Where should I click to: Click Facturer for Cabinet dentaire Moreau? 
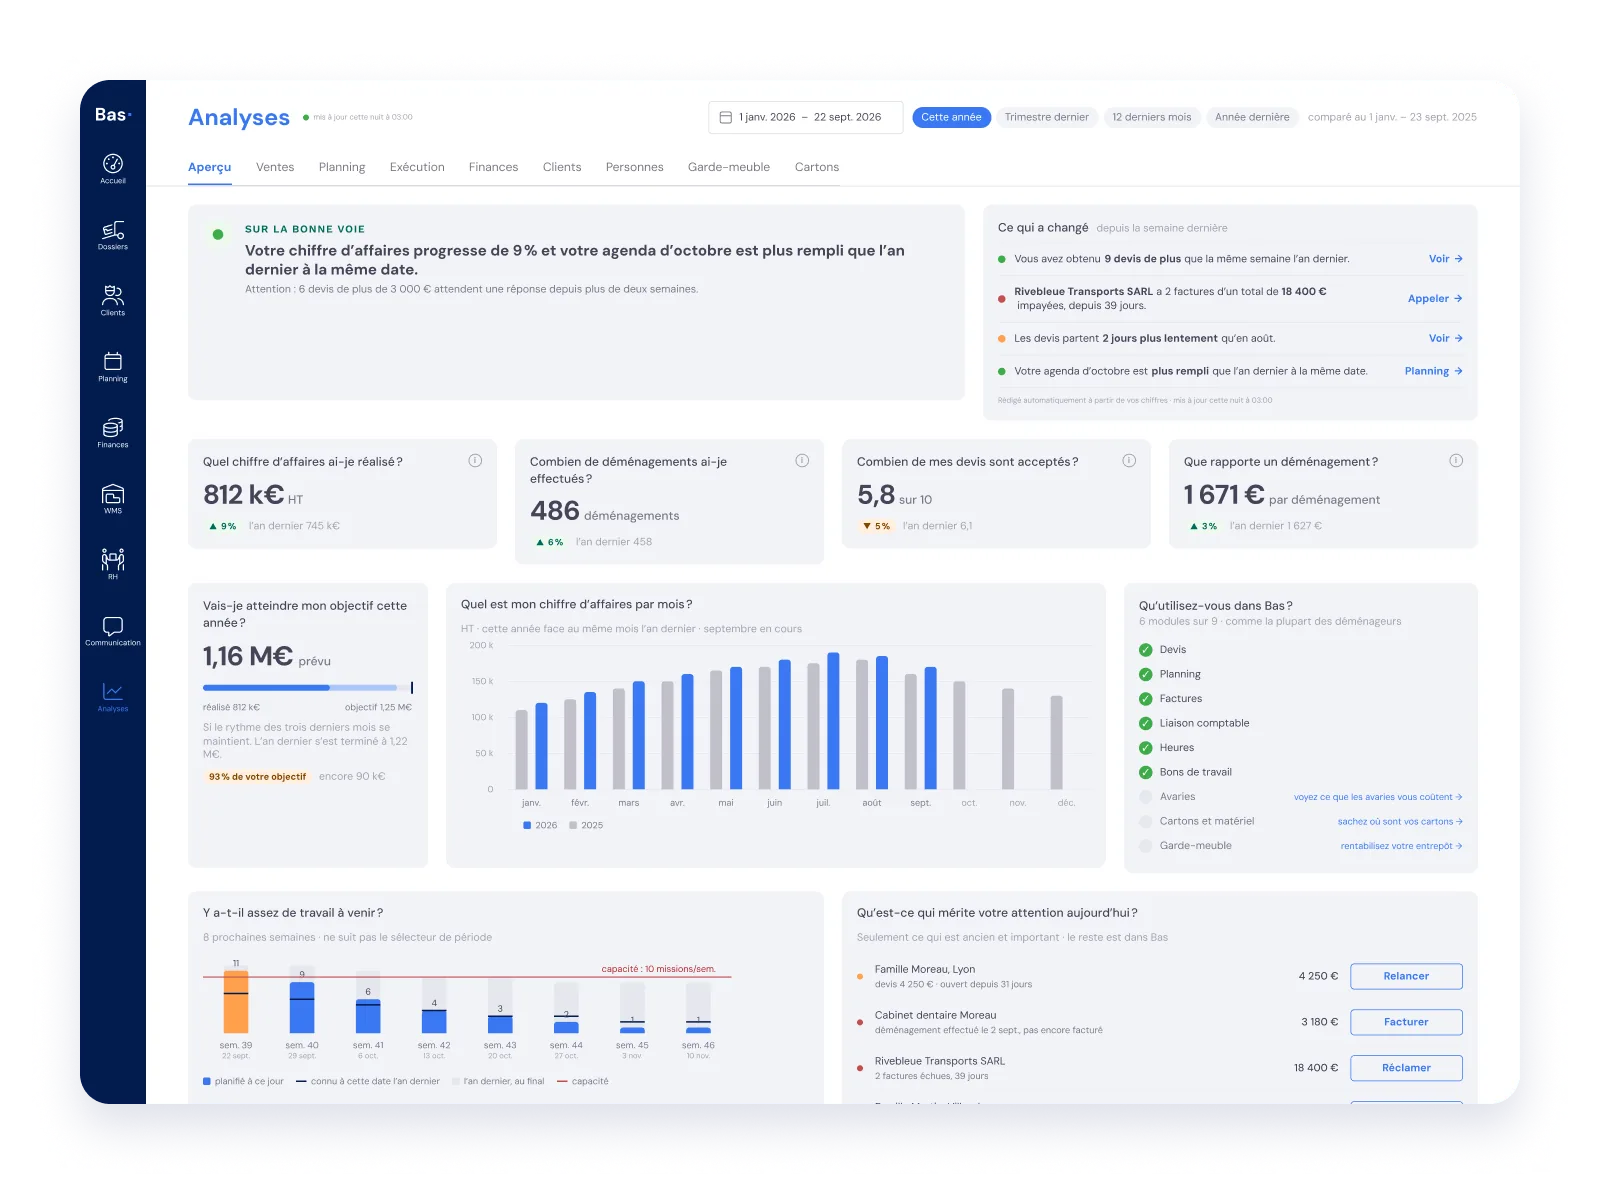point(1406,1022)
